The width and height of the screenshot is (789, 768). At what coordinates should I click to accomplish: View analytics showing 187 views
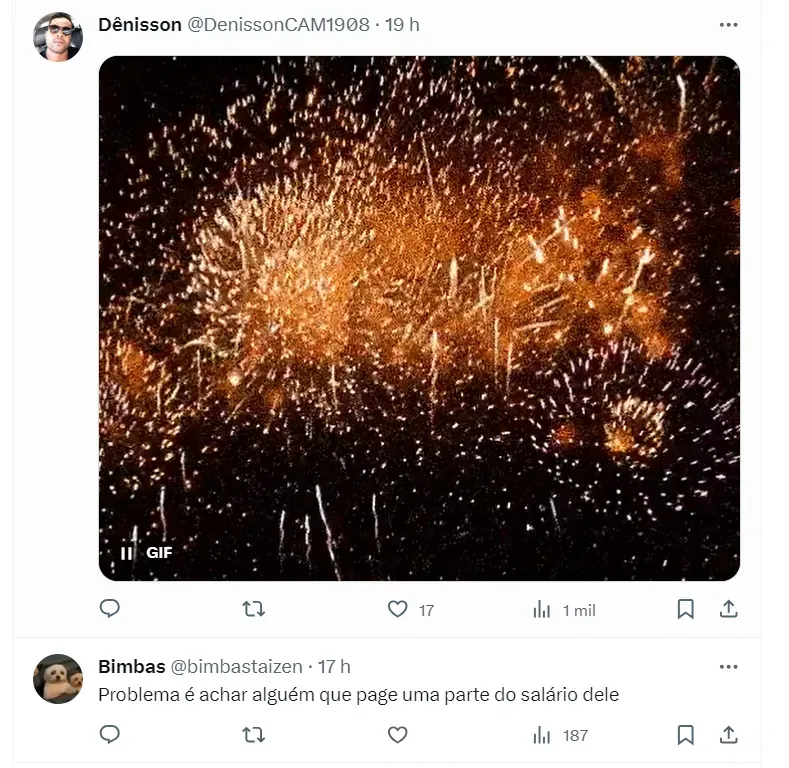561,735
